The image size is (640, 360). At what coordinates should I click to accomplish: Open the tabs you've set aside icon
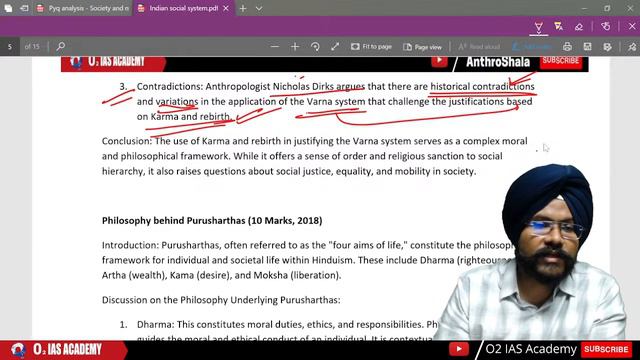pos(9,8)
